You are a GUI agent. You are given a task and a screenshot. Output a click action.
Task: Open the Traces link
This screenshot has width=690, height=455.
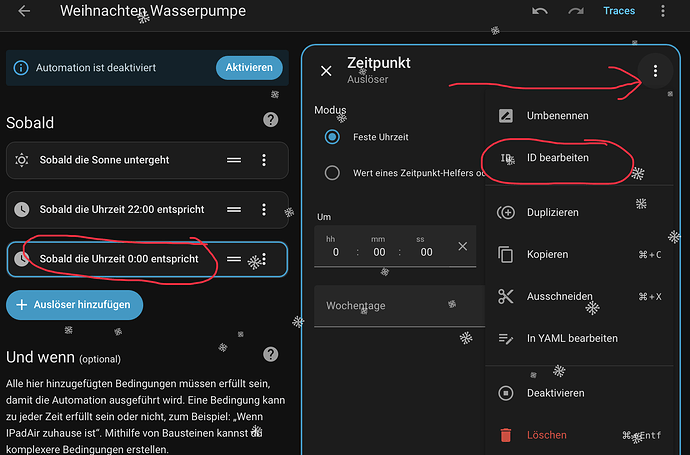coord(619,11)
